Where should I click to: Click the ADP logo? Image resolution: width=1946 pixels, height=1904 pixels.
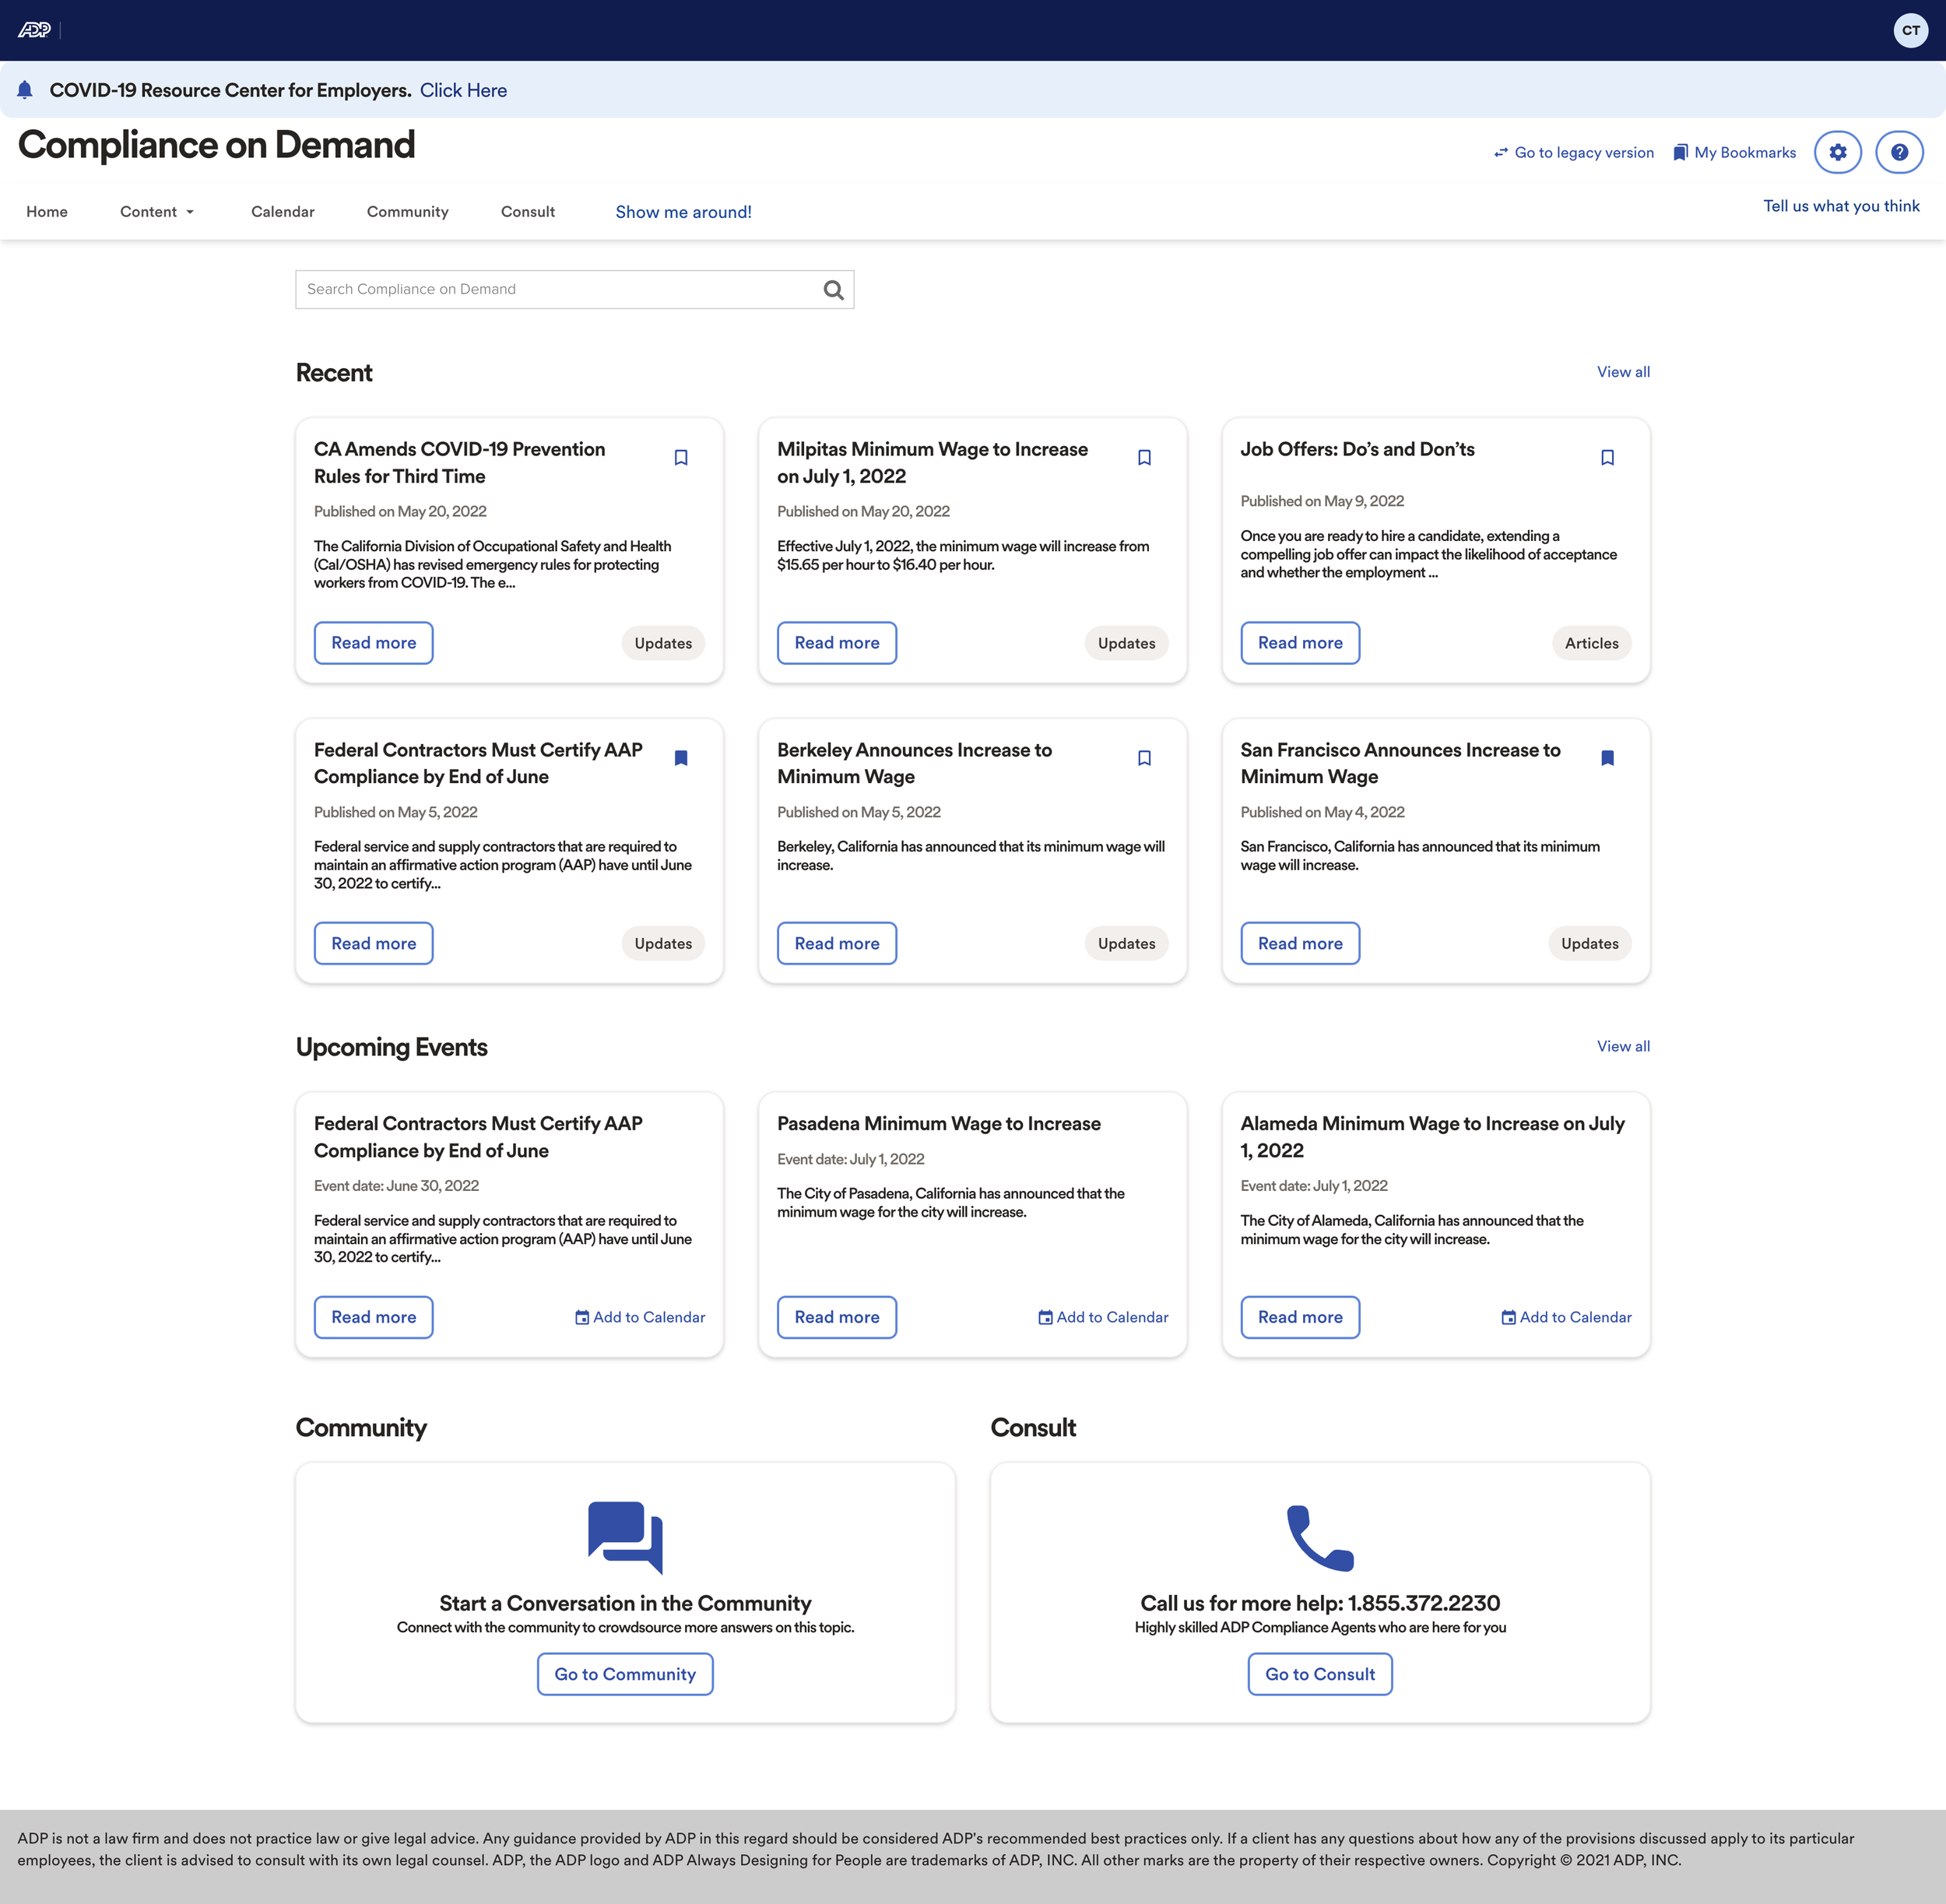coord(34,30)
